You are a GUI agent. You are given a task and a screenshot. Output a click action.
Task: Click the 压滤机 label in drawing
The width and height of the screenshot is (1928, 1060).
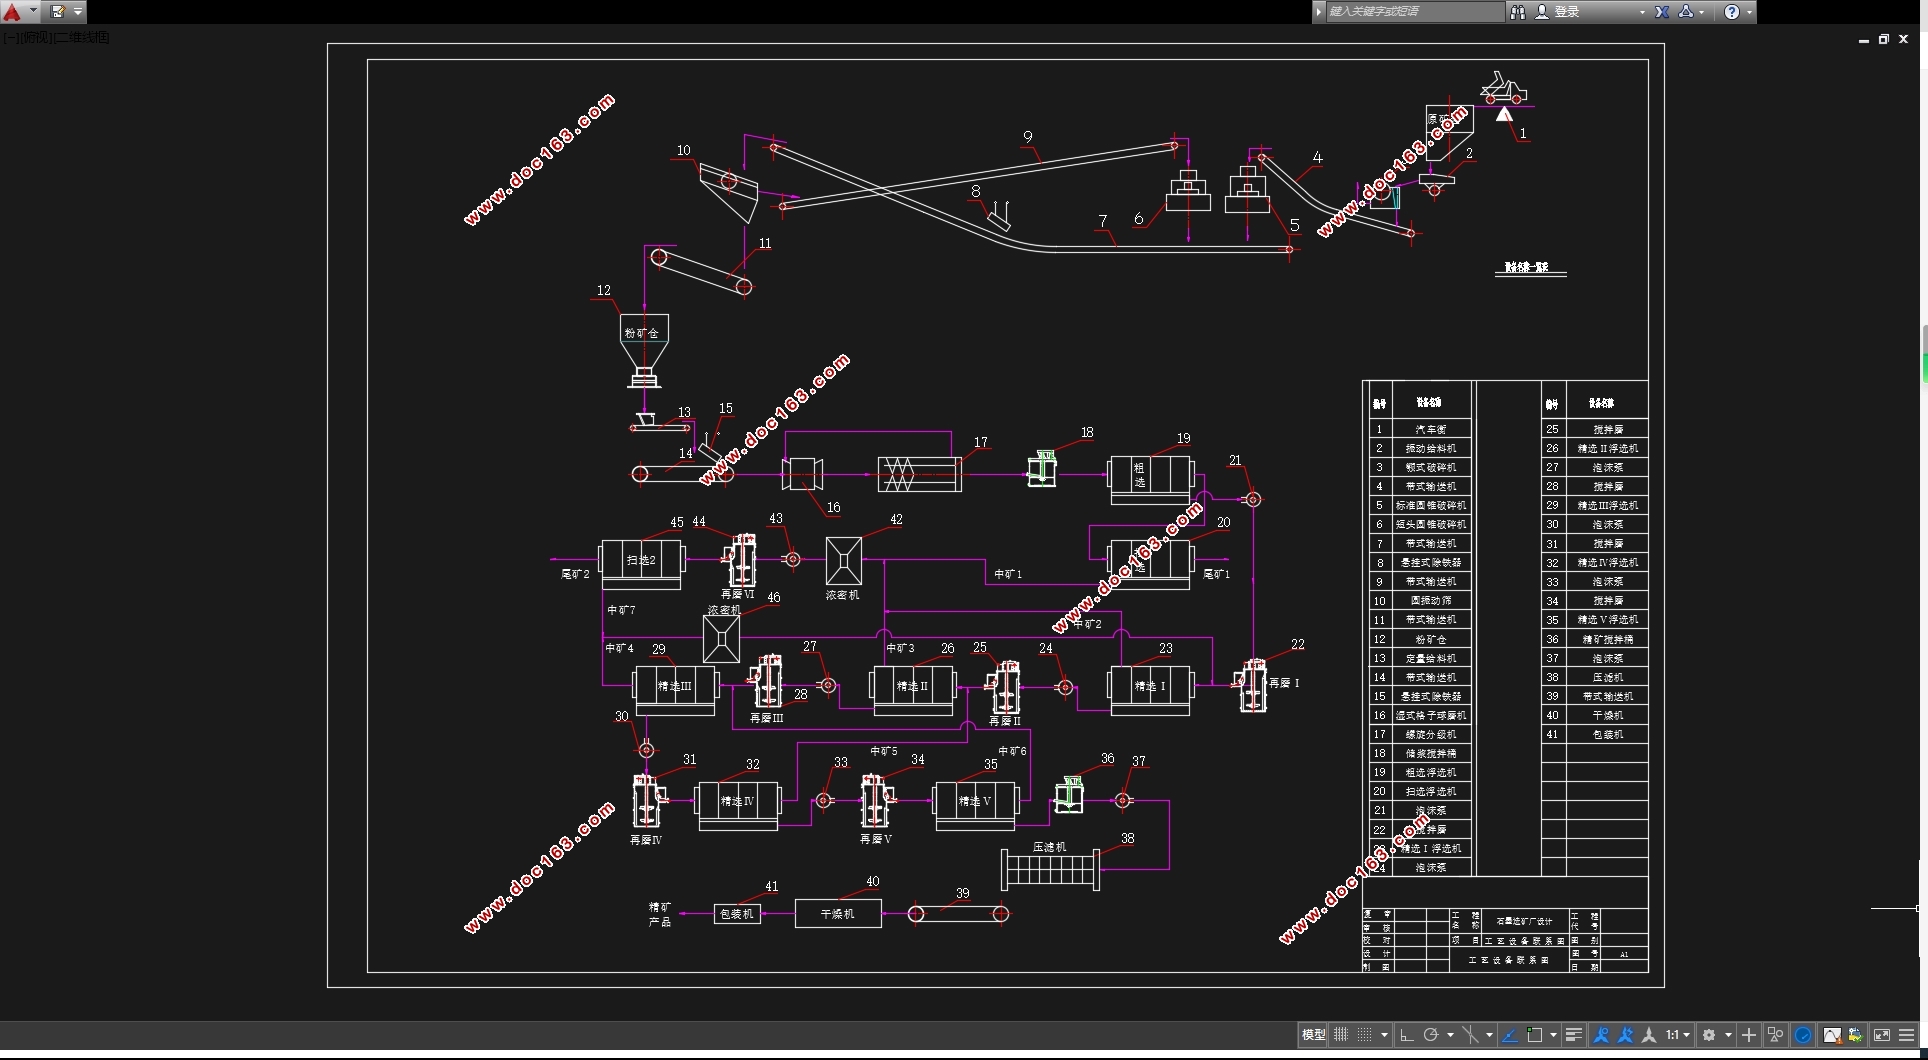[x=1050, y=847]
